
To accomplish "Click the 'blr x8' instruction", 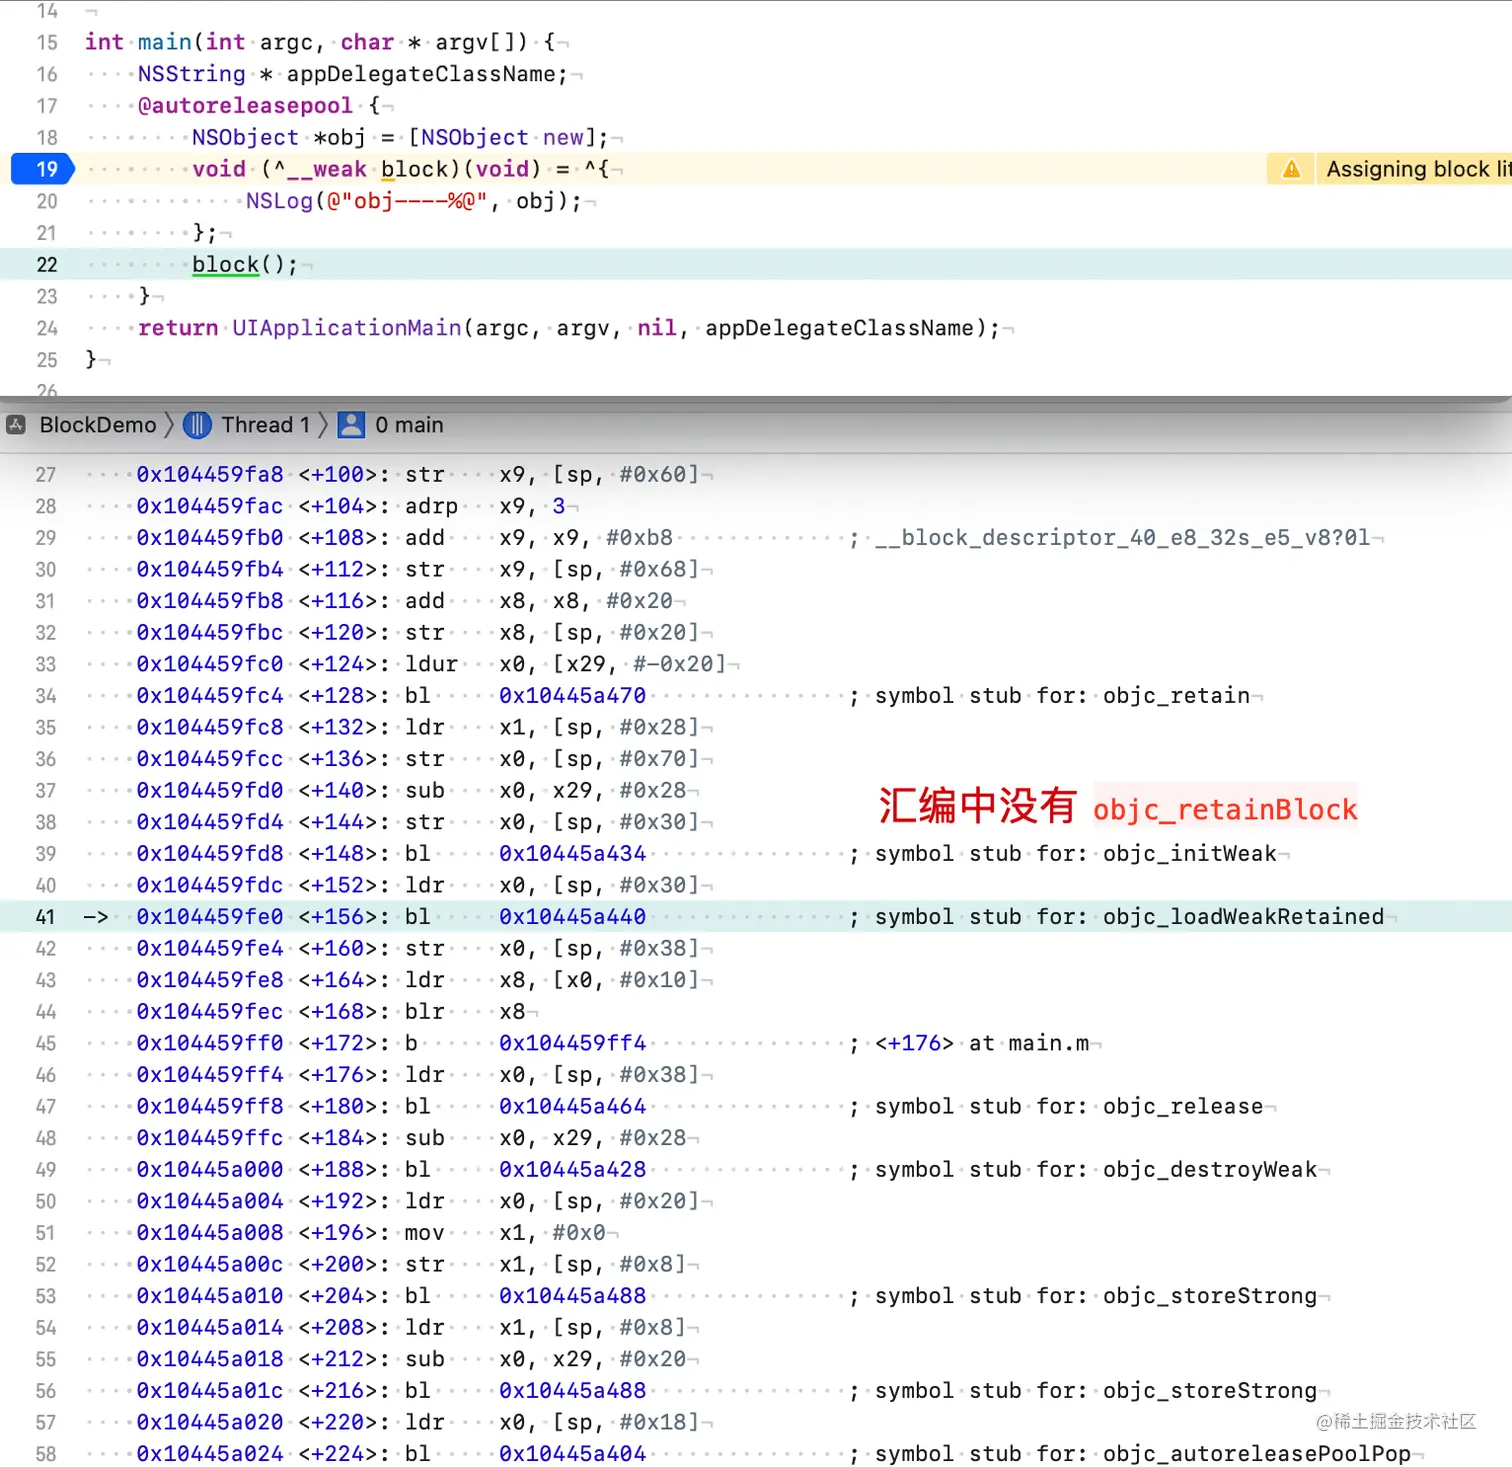I will pos(465,1012).
